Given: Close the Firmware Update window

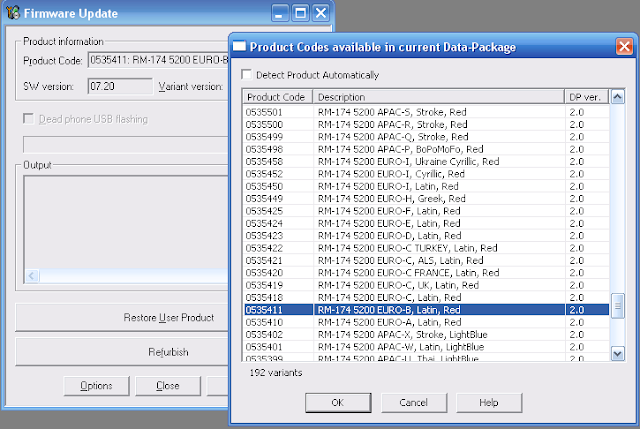Looking at the screenshot, I should click(321, 13).
